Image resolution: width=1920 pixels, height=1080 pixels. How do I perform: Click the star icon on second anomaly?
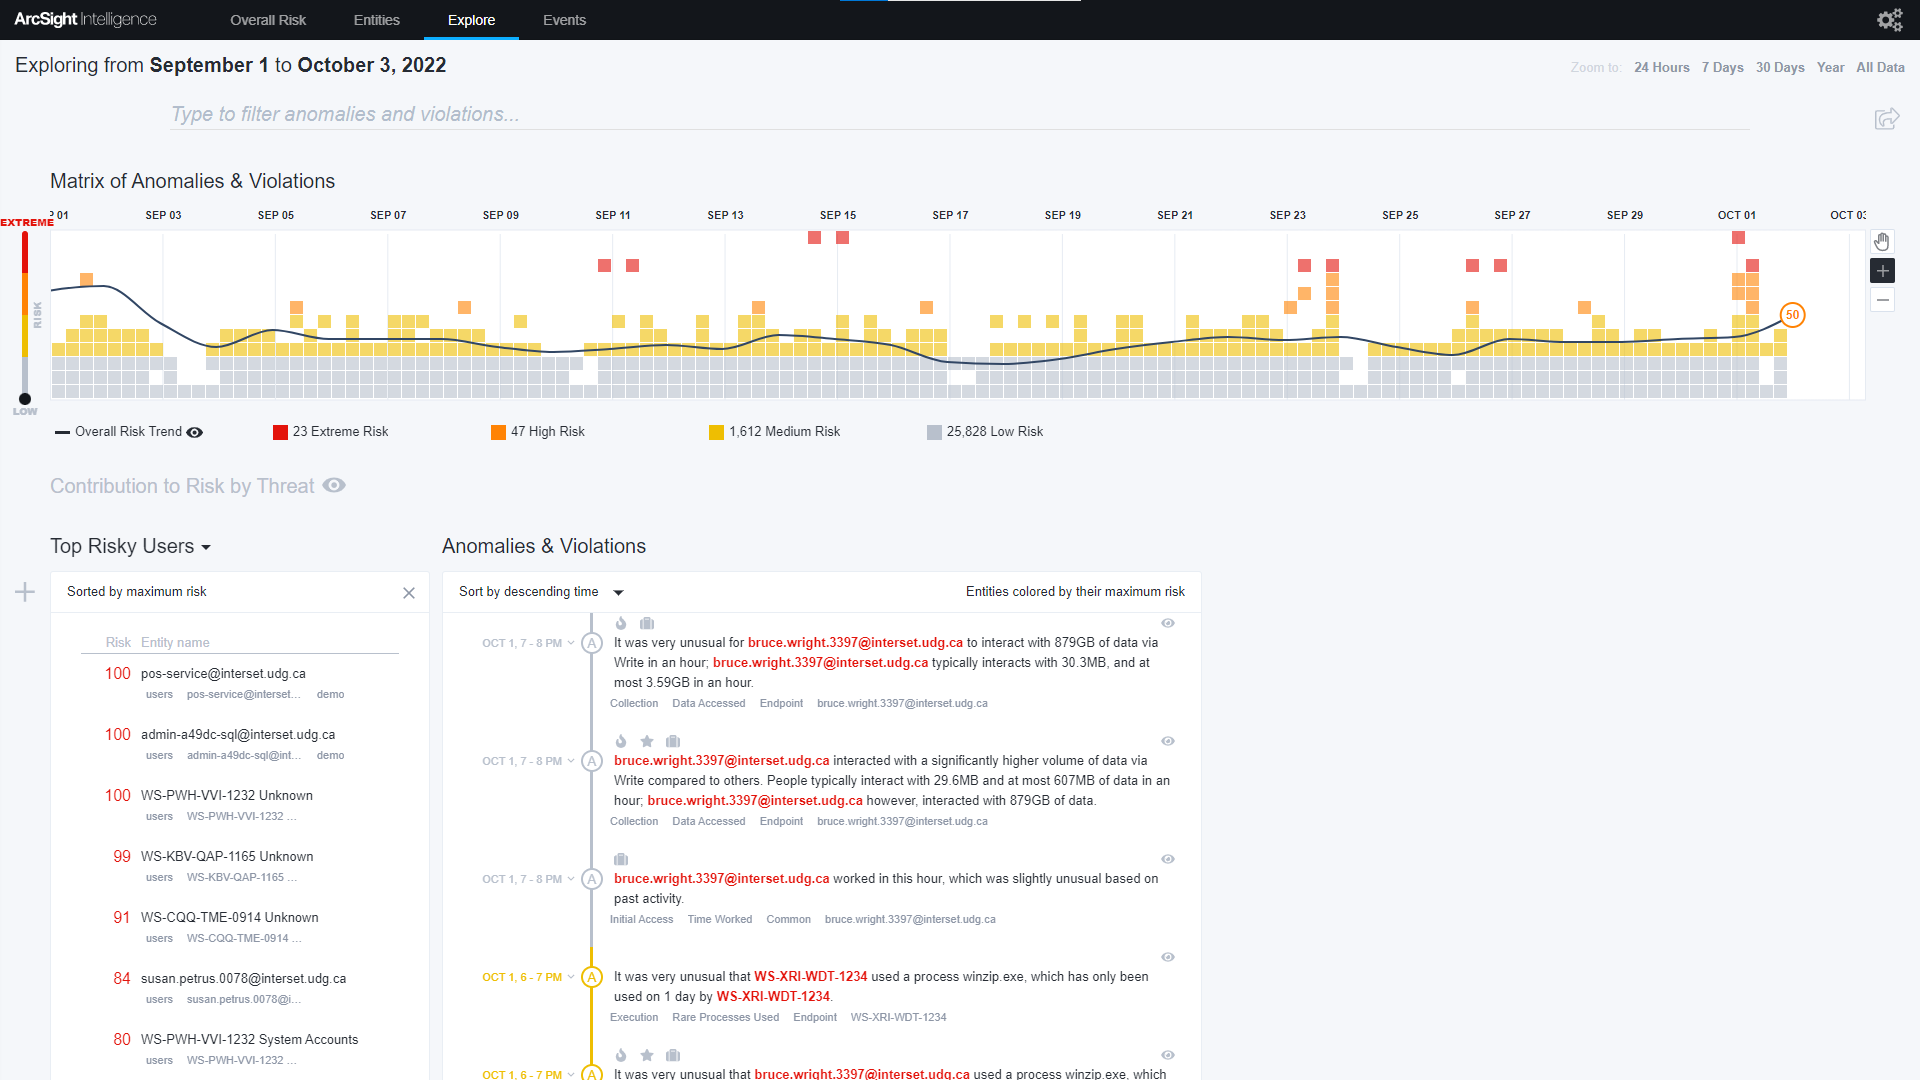(647, 741)
